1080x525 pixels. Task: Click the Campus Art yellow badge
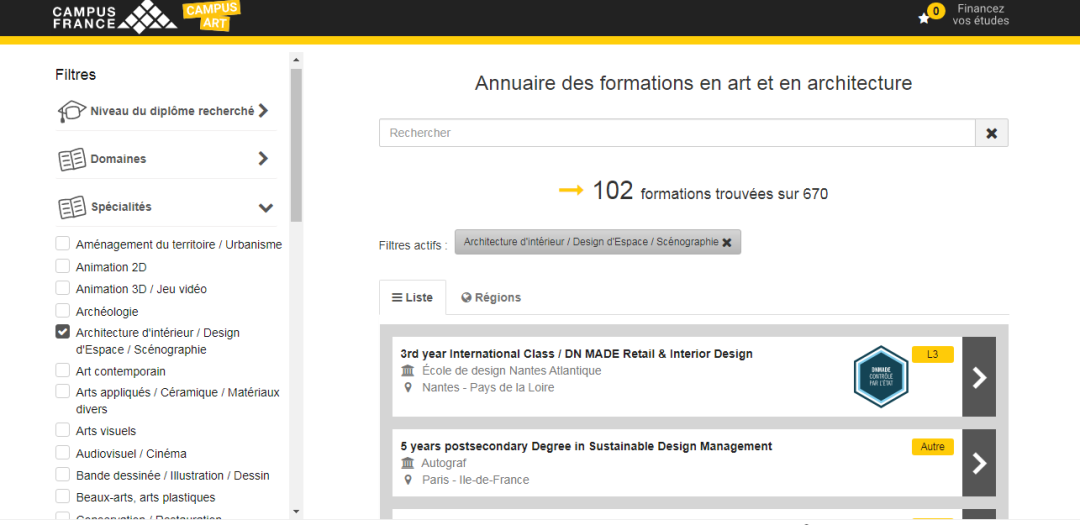[211, 16]
